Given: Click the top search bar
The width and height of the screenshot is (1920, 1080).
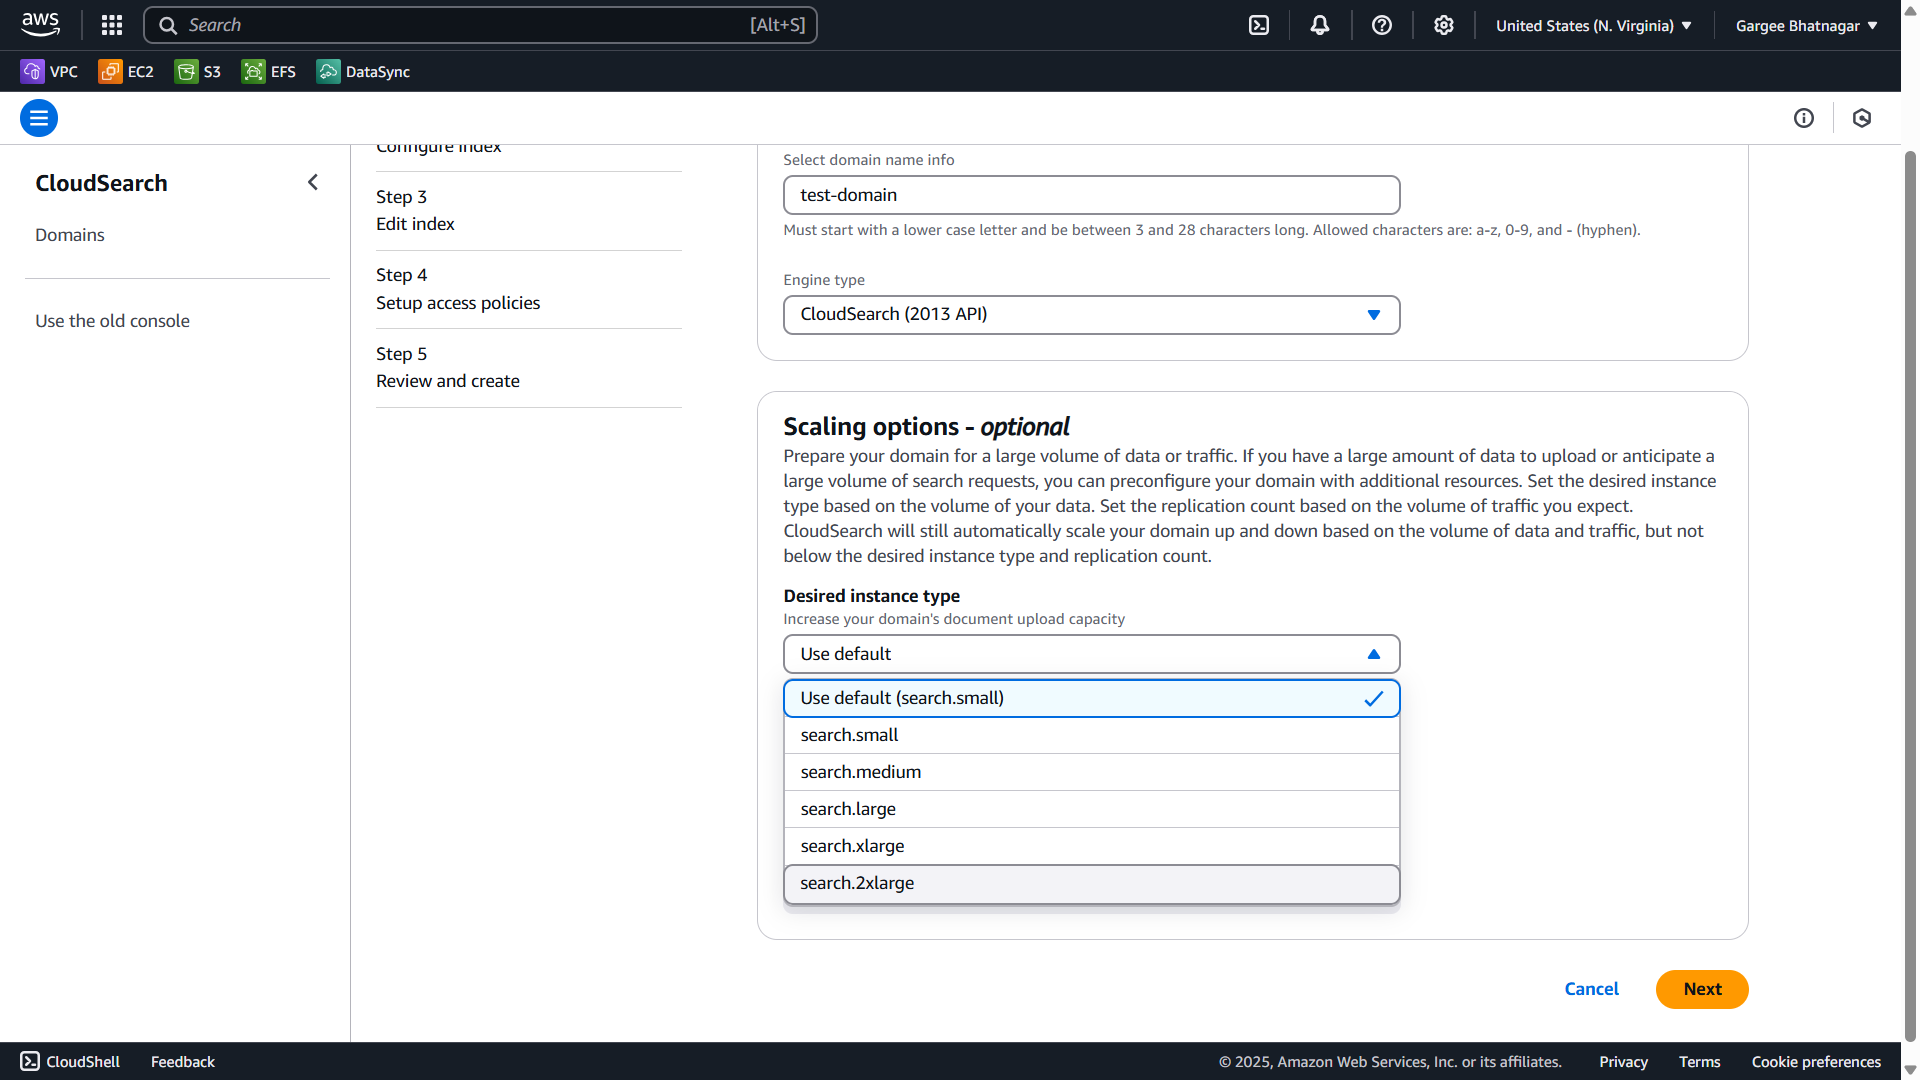Looking at the screenshot, I should 480,25.
